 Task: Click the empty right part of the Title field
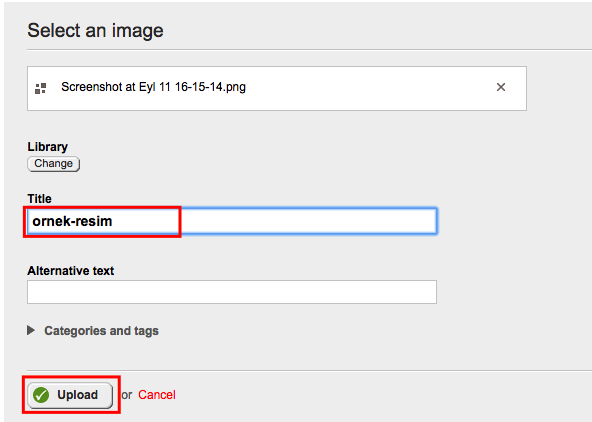310,221
